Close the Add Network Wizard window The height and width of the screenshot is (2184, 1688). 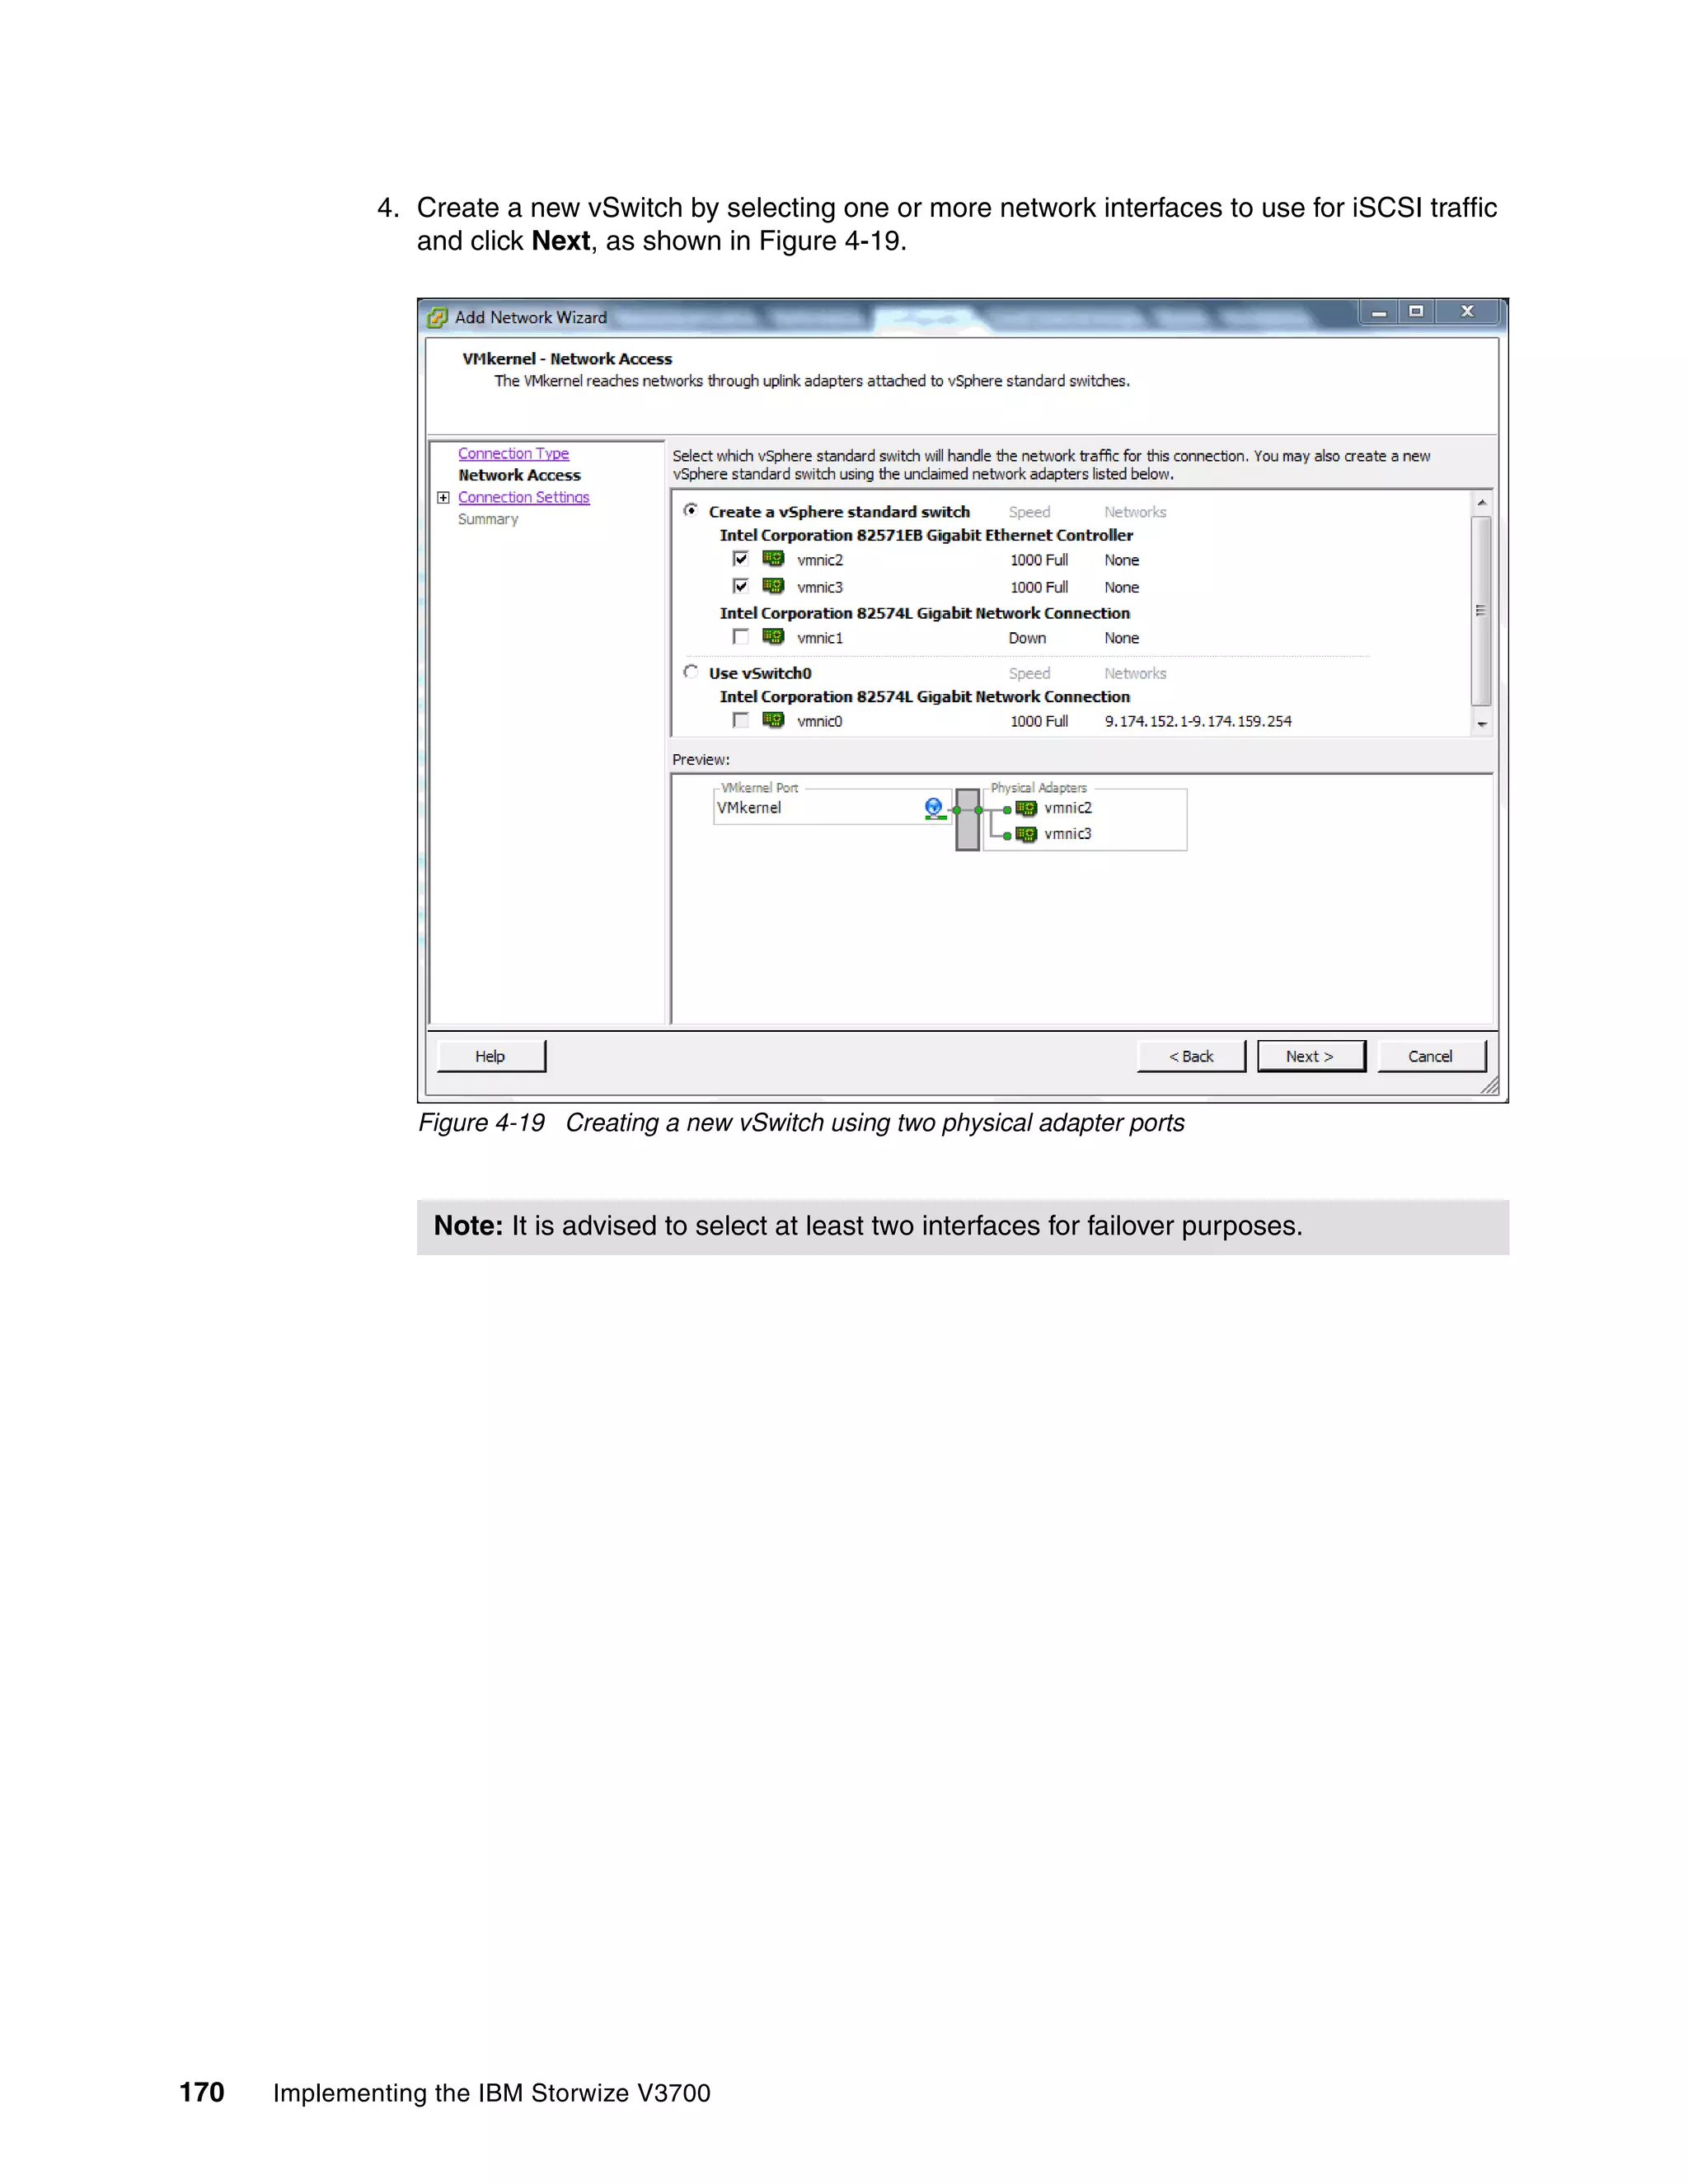point(1468,312)
